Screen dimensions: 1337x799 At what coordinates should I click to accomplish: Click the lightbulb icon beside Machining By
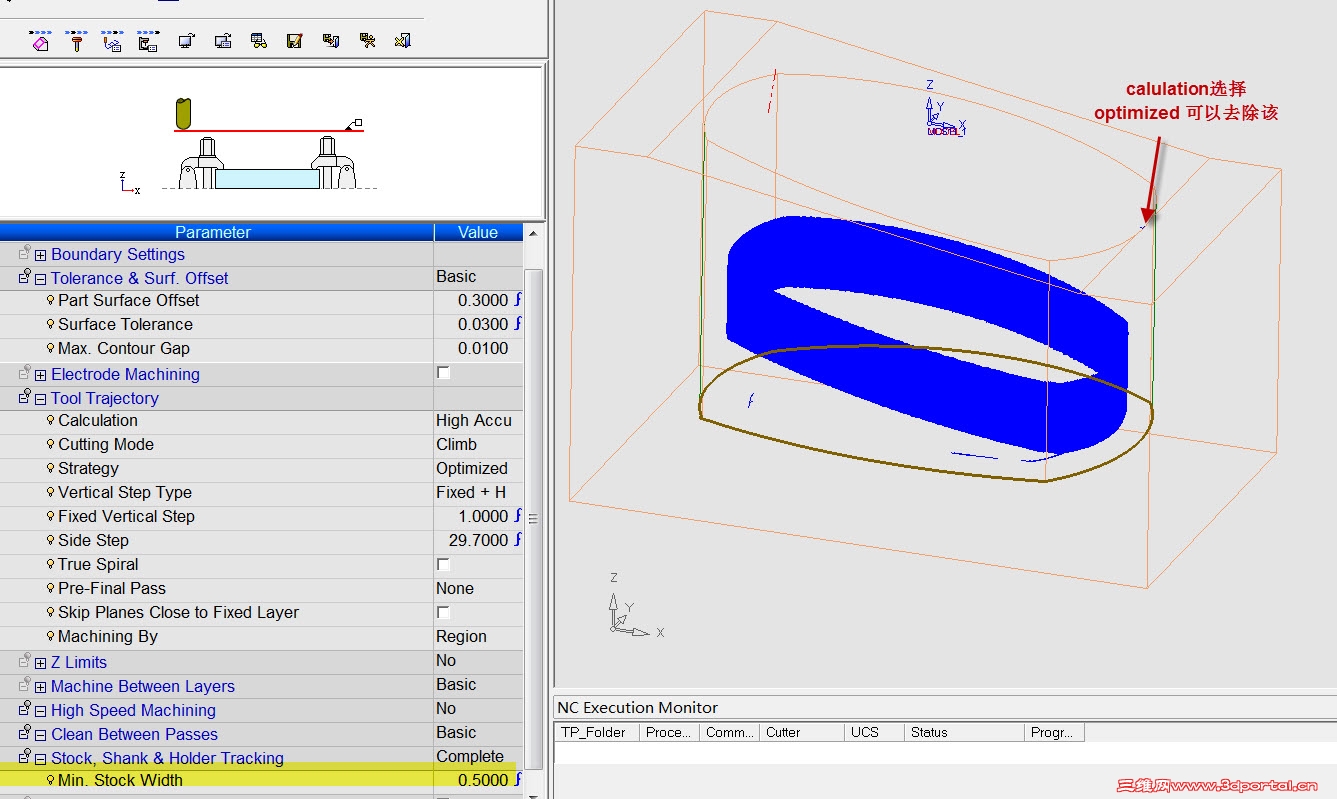50,636
